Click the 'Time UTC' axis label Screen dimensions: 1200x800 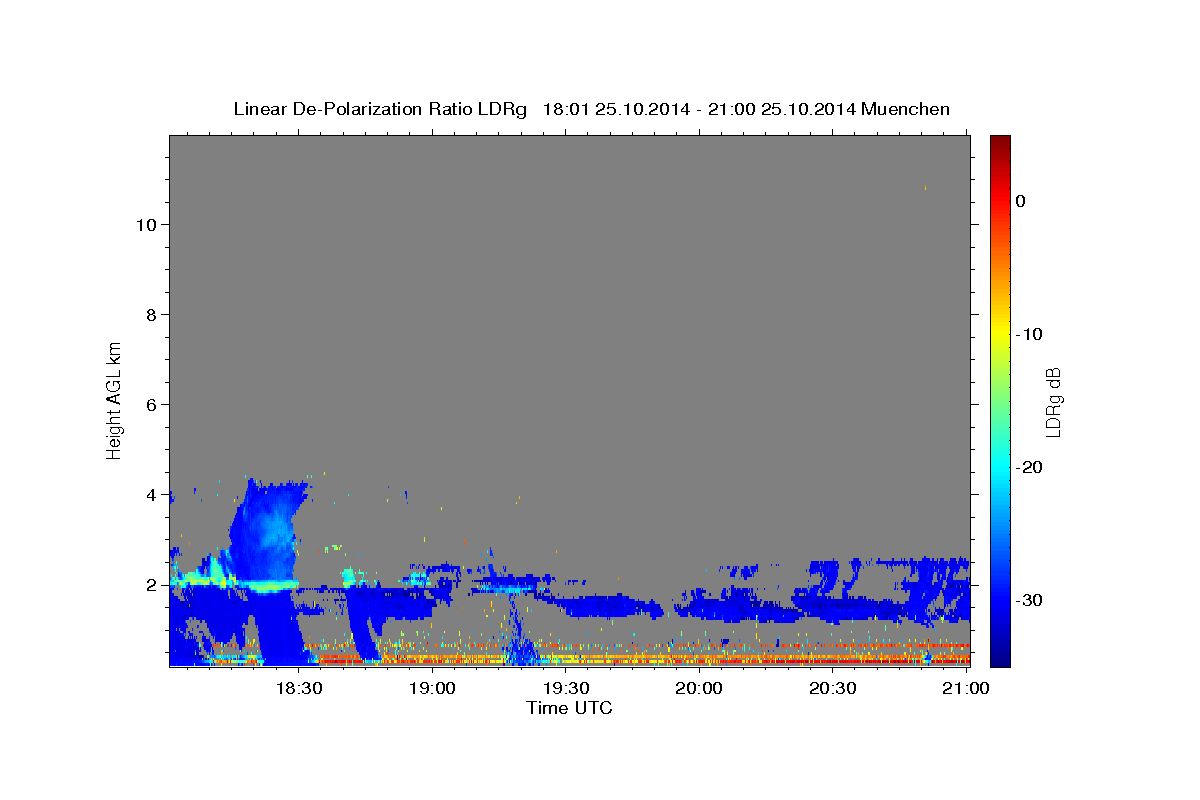click(569, 708)
